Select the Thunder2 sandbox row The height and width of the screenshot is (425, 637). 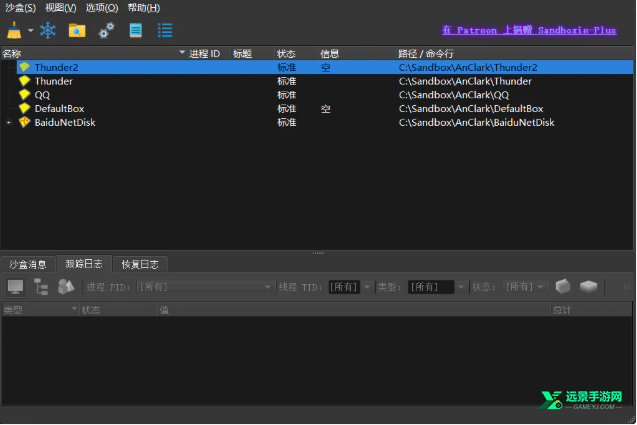325,67
